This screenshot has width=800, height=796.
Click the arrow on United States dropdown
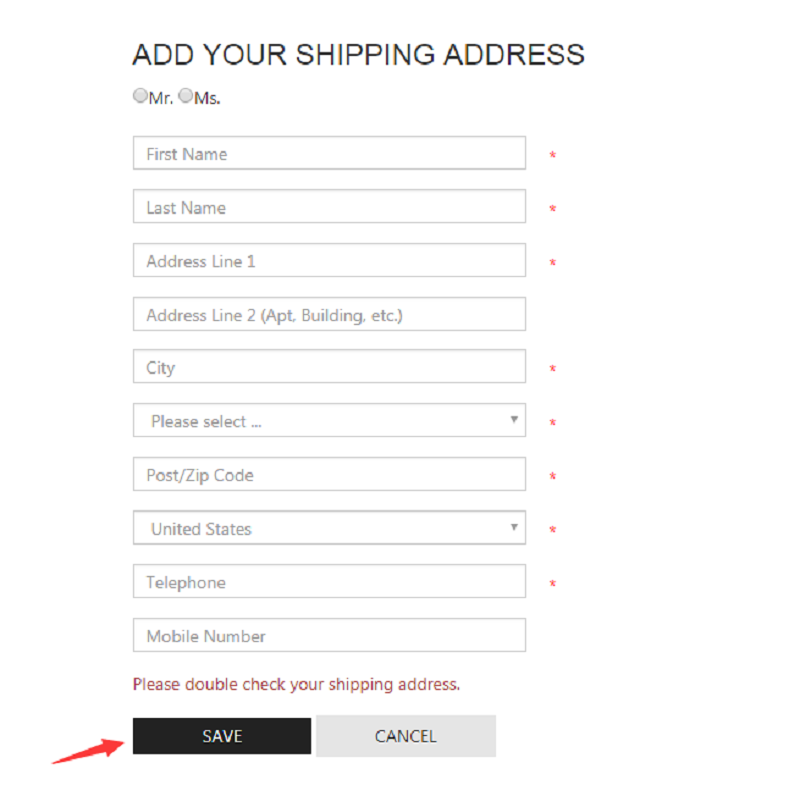(x=514, y=527)
